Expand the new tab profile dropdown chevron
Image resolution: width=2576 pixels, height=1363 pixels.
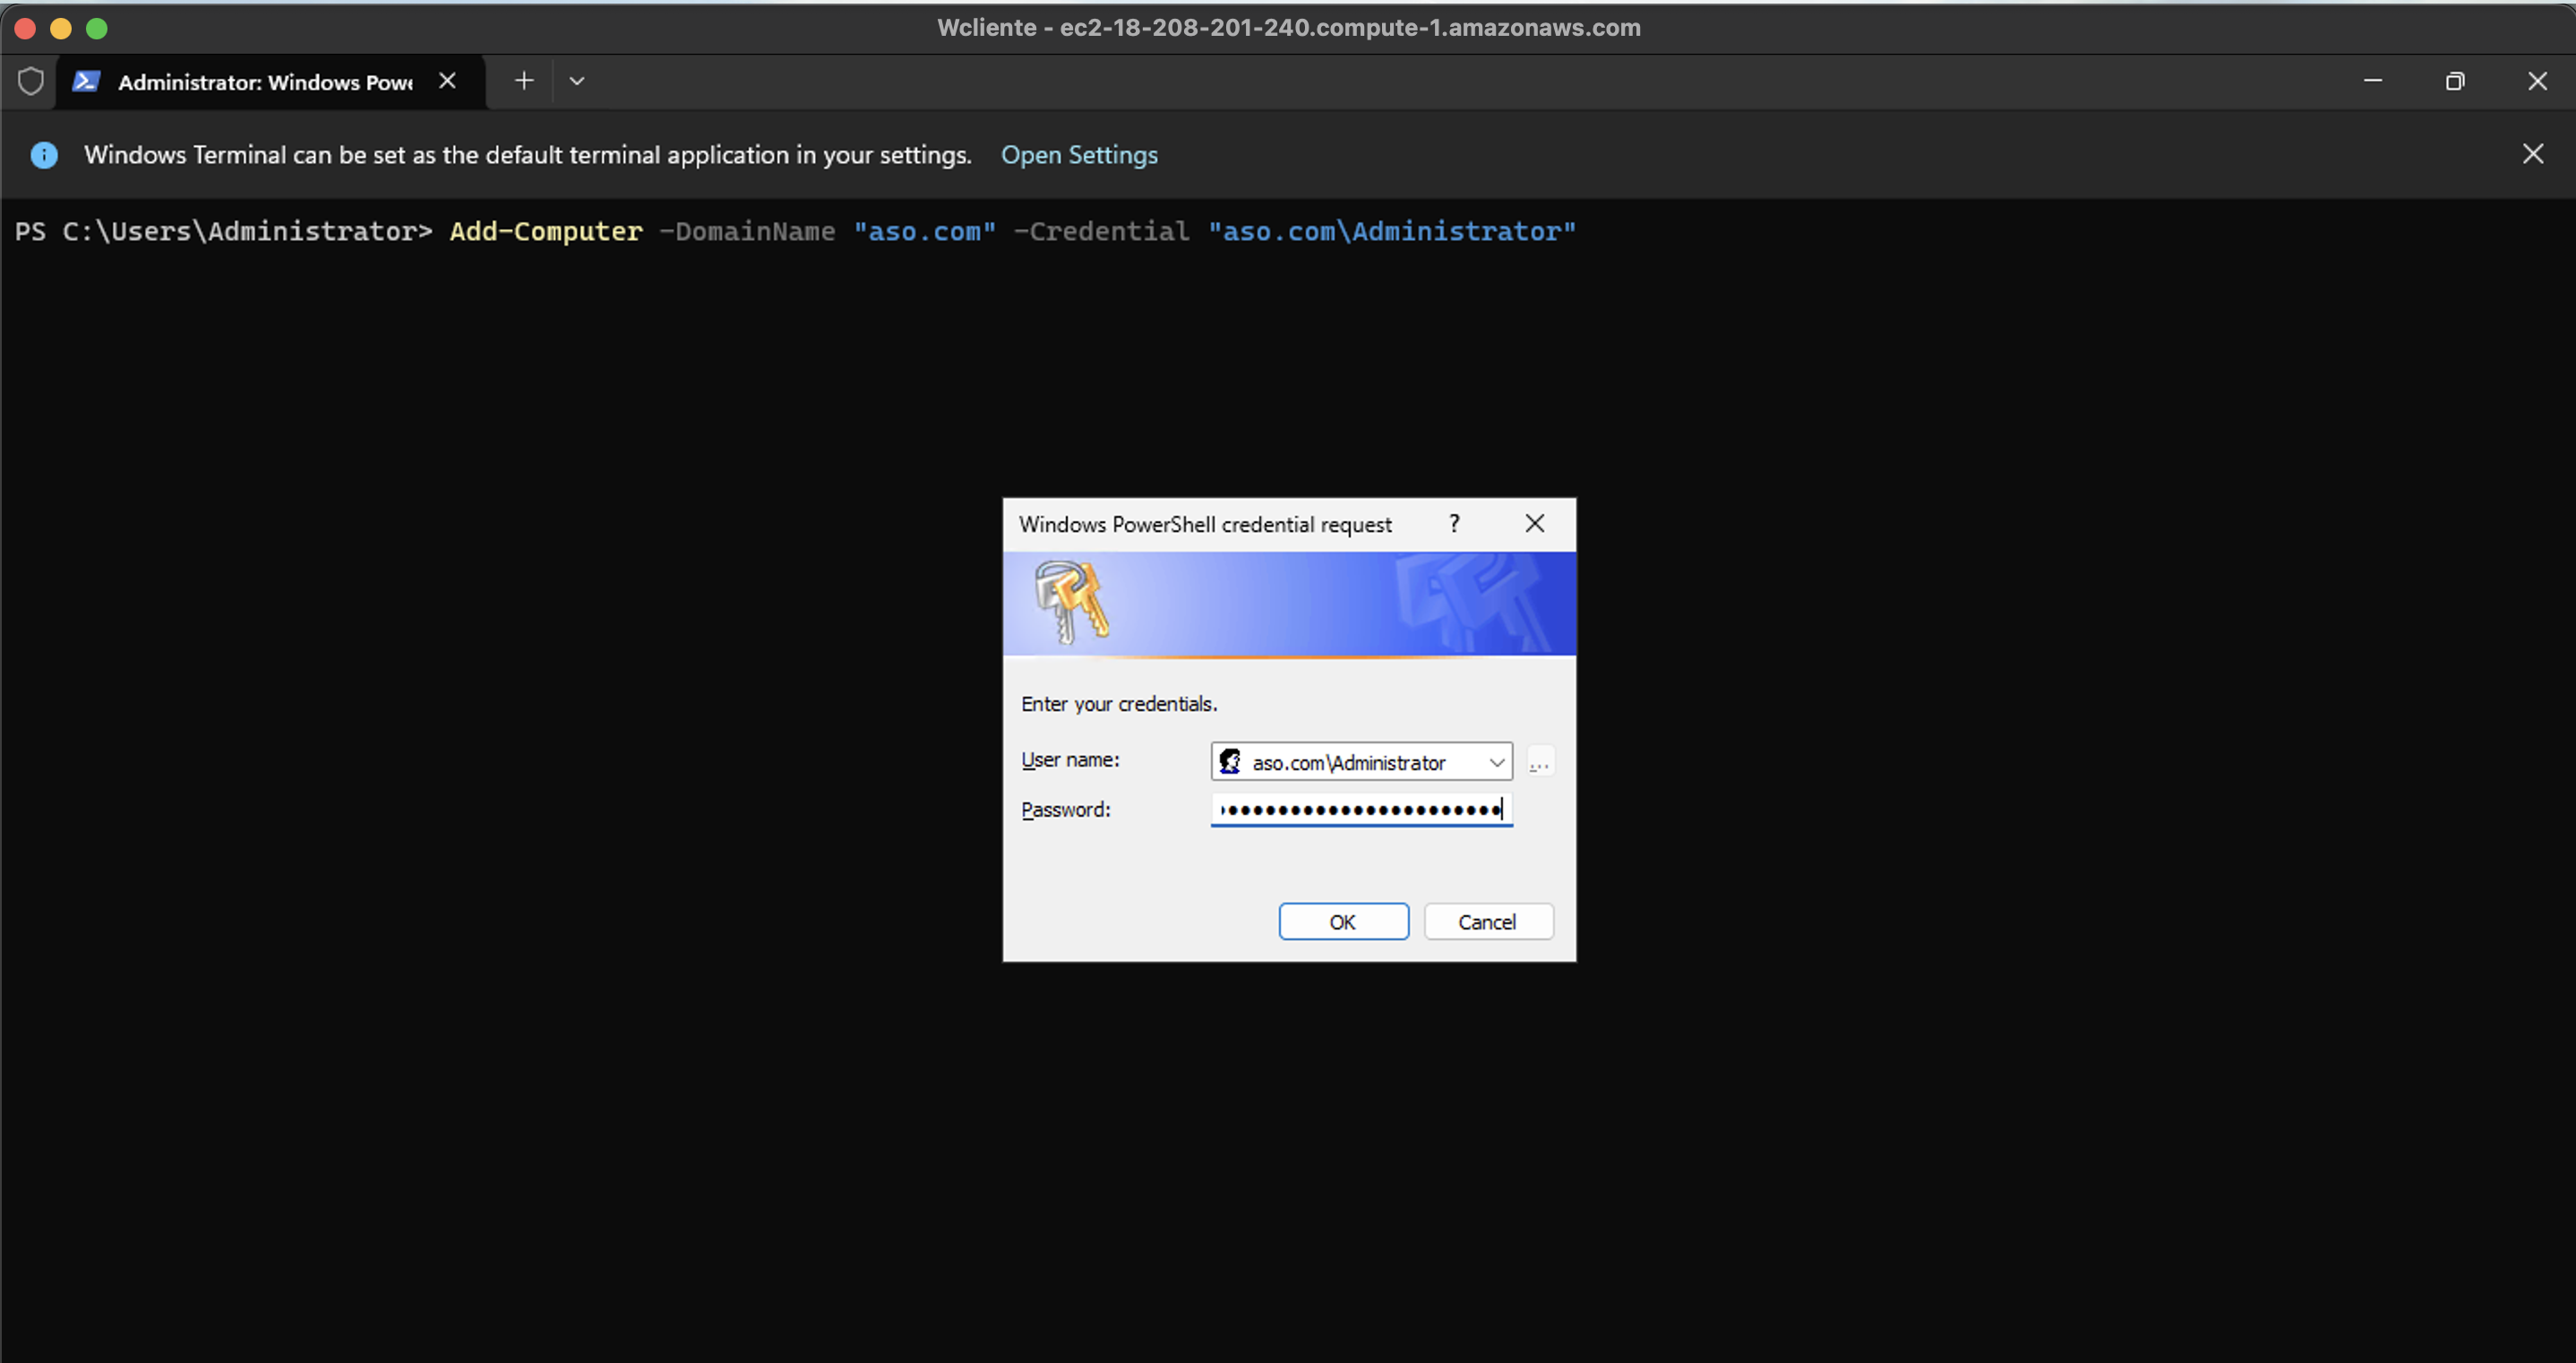[577, 81]
